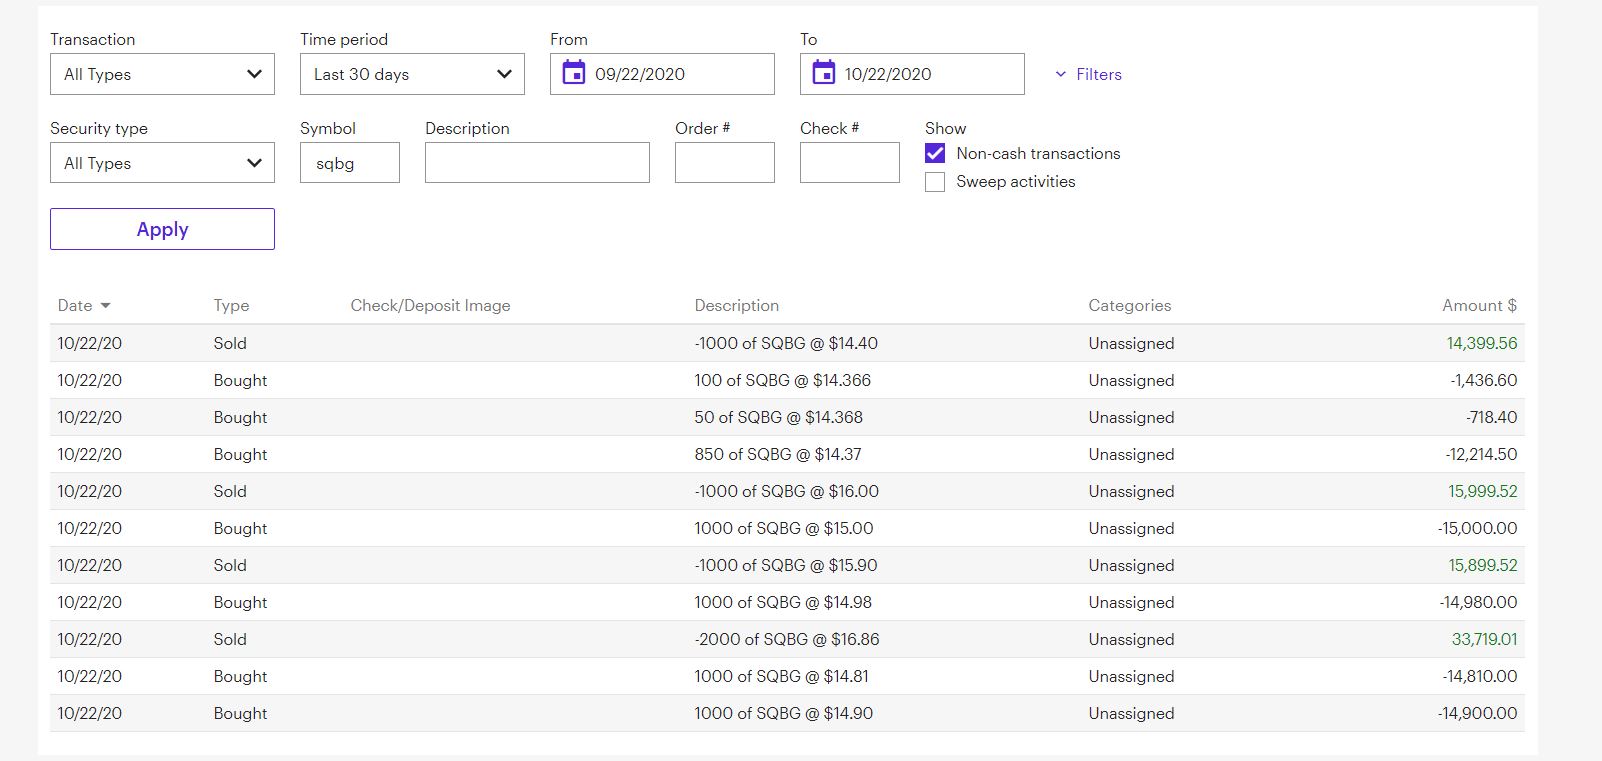
Task: Enable the Sweep activities checkbox
Action: 935,182
